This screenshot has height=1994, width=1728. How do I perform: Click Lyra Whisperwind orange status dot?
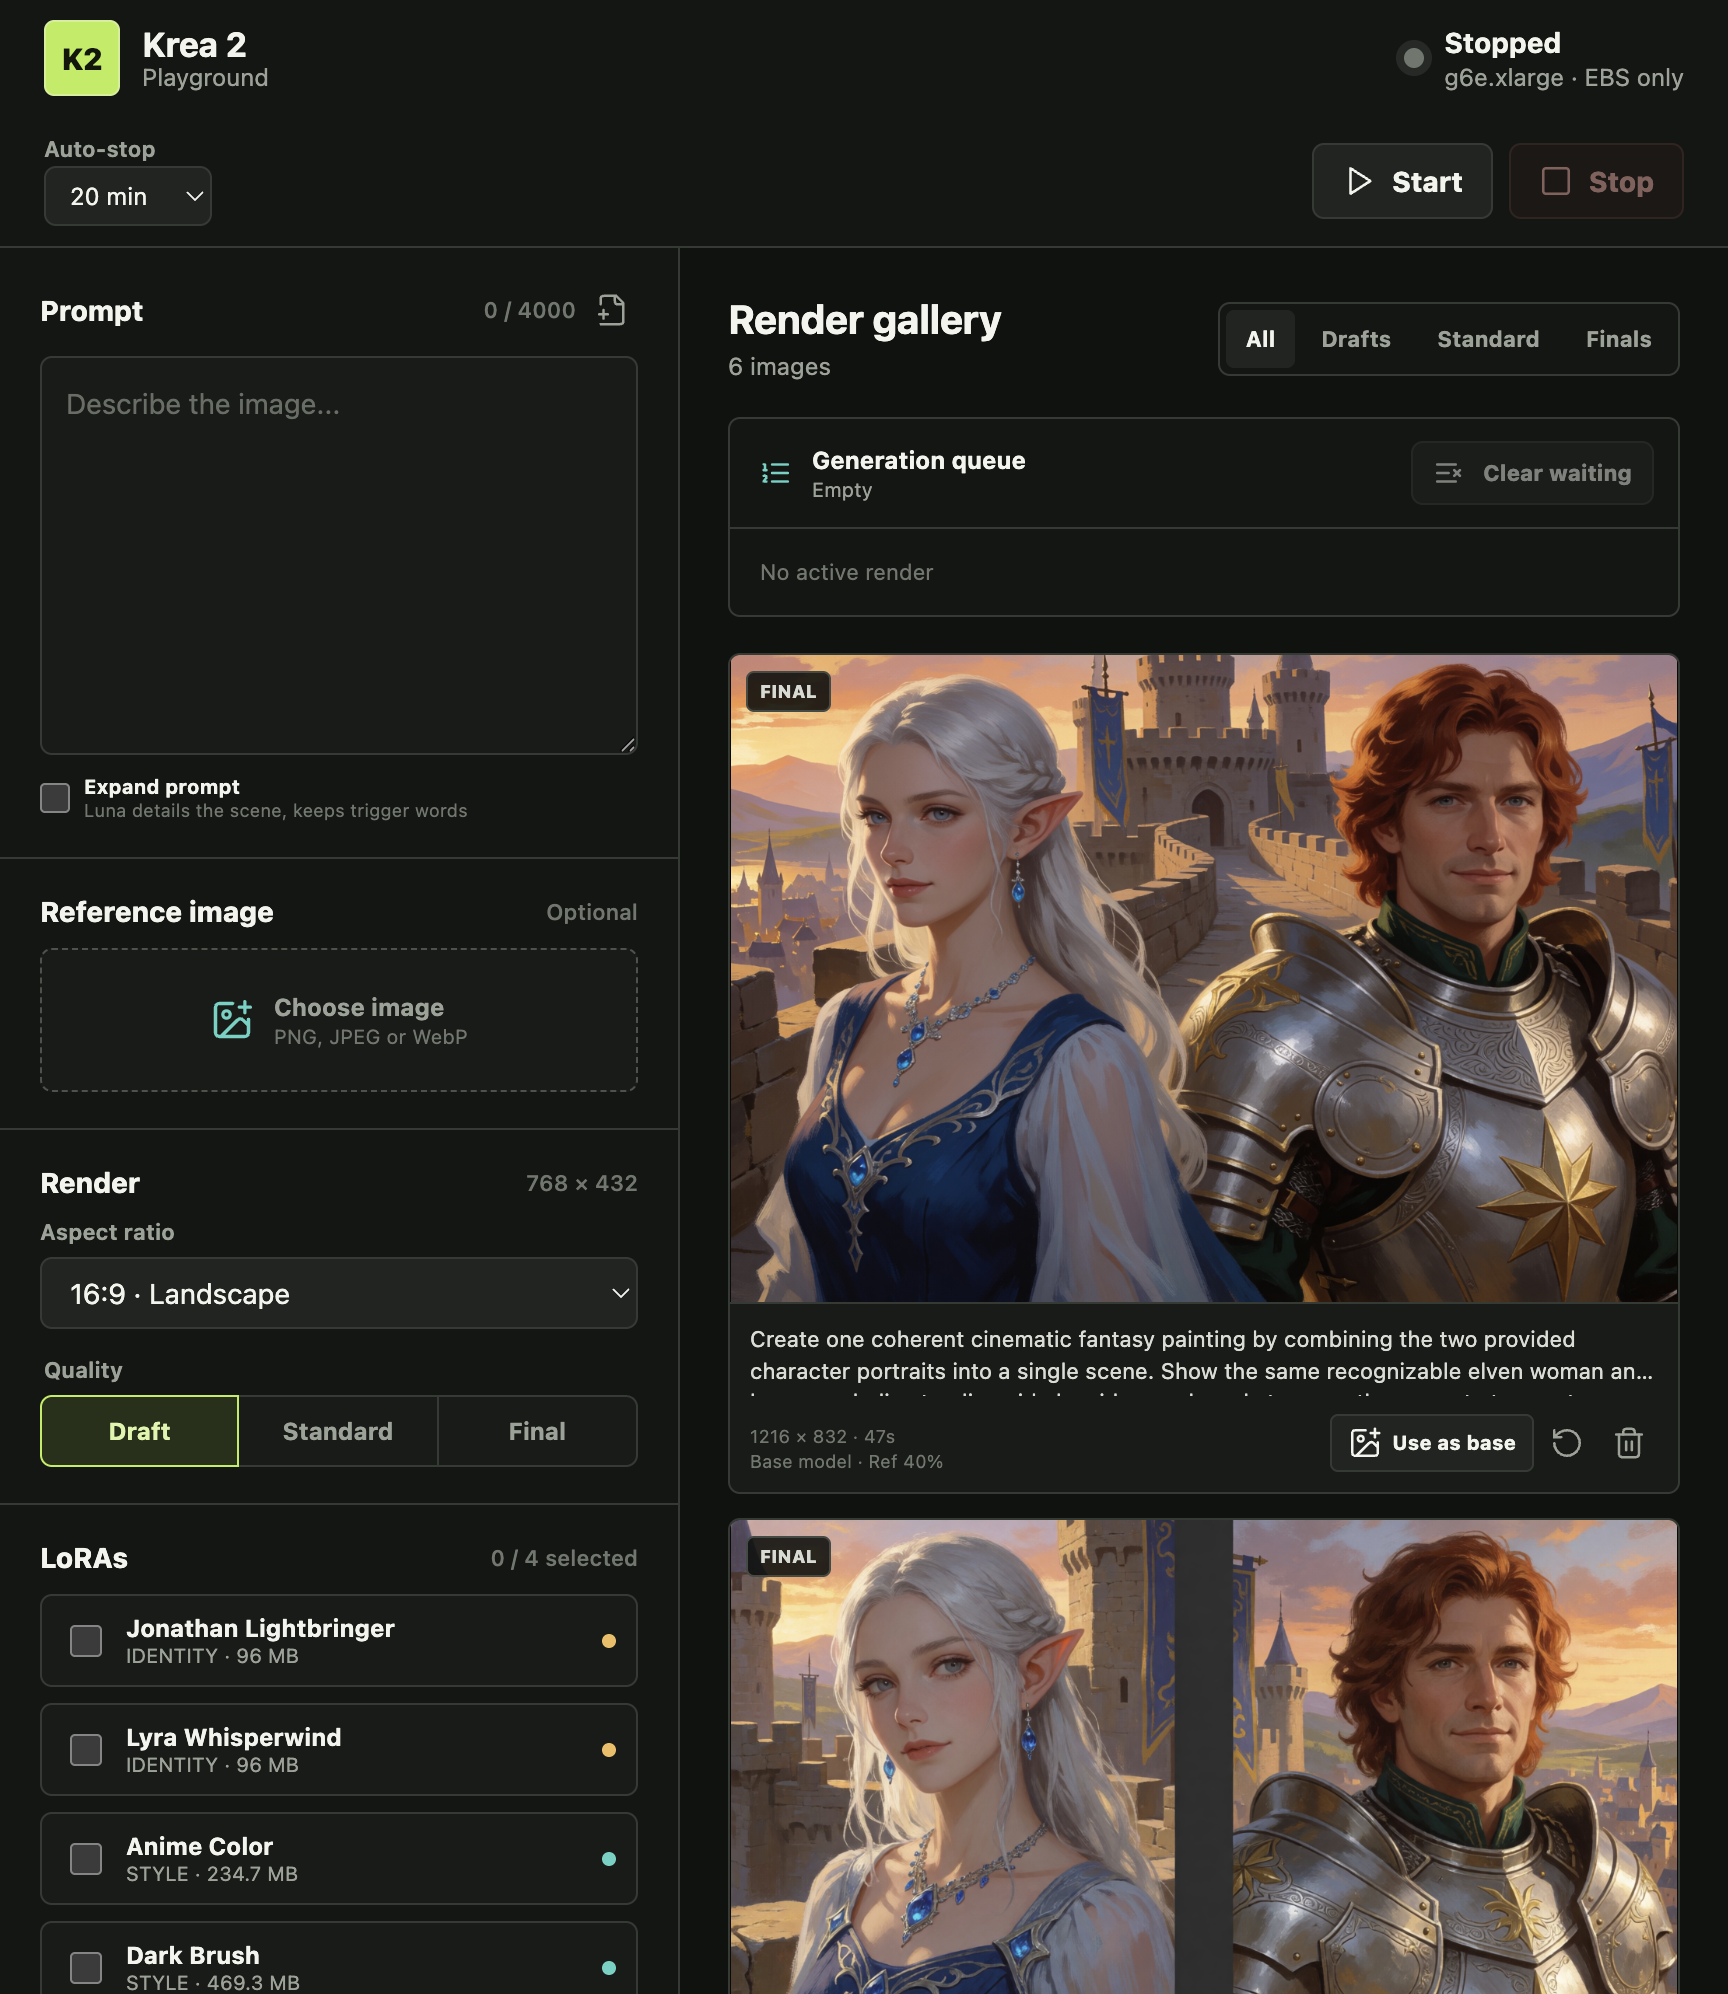608,1750
